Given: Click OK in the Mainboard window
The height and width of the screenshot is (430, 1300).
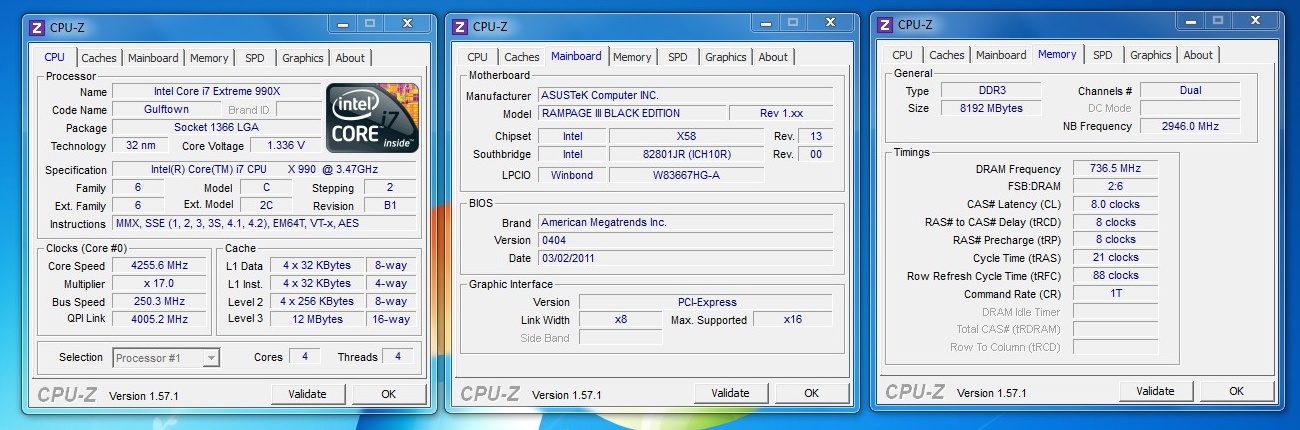Looking at the screenshot, I should [812, 393].
